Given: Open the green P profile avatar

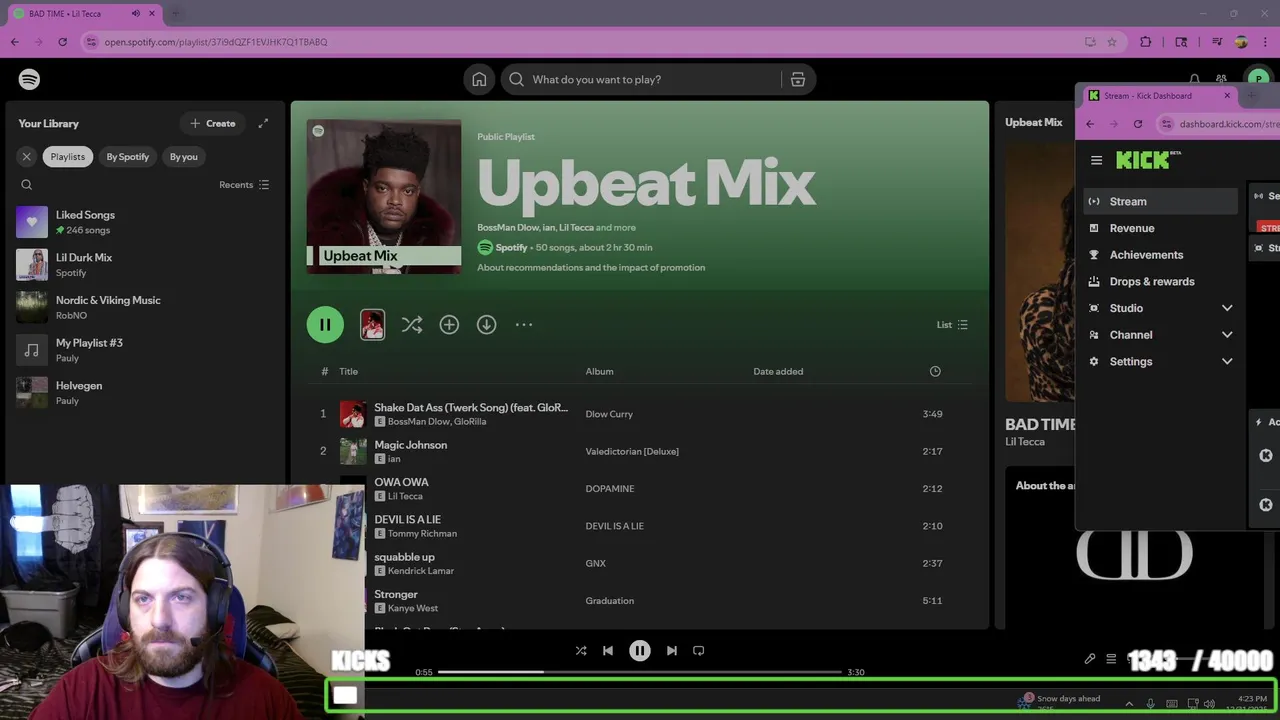Looking at the screenshot, I should (x=1257, y=79).
